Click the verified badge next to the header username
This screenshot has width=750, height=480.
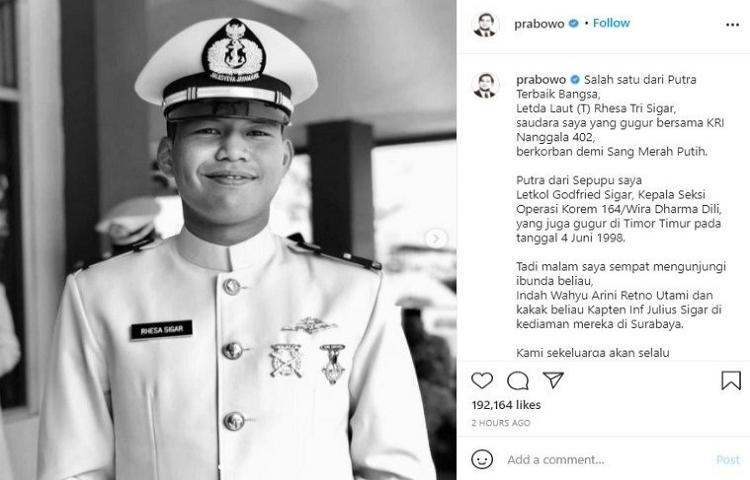(574, 23)
